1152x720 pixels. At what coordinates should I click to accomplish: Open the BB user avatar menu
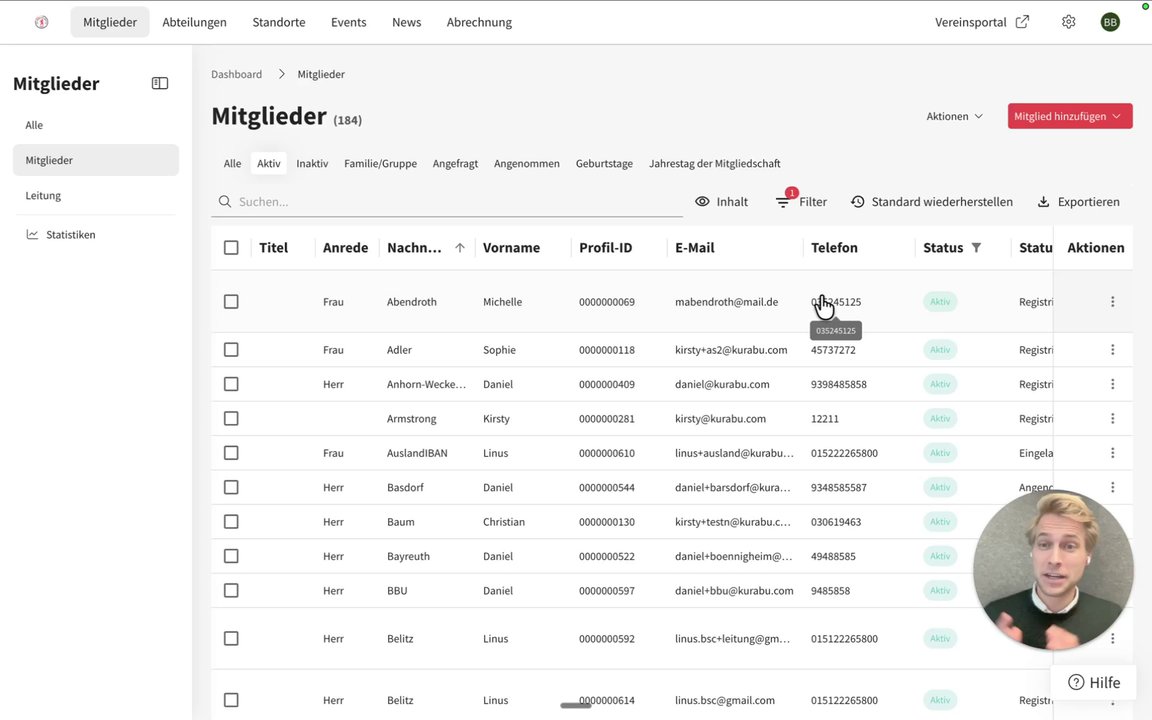(1110, 22)
